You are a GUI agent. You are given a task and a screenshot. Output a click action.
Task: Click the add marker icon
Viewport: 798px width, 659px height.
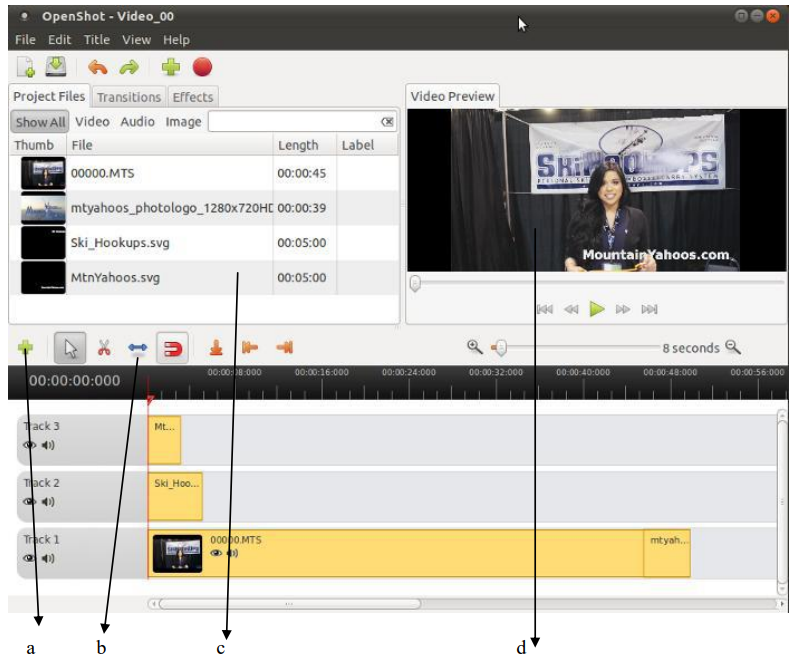click(x=215, y=348)
